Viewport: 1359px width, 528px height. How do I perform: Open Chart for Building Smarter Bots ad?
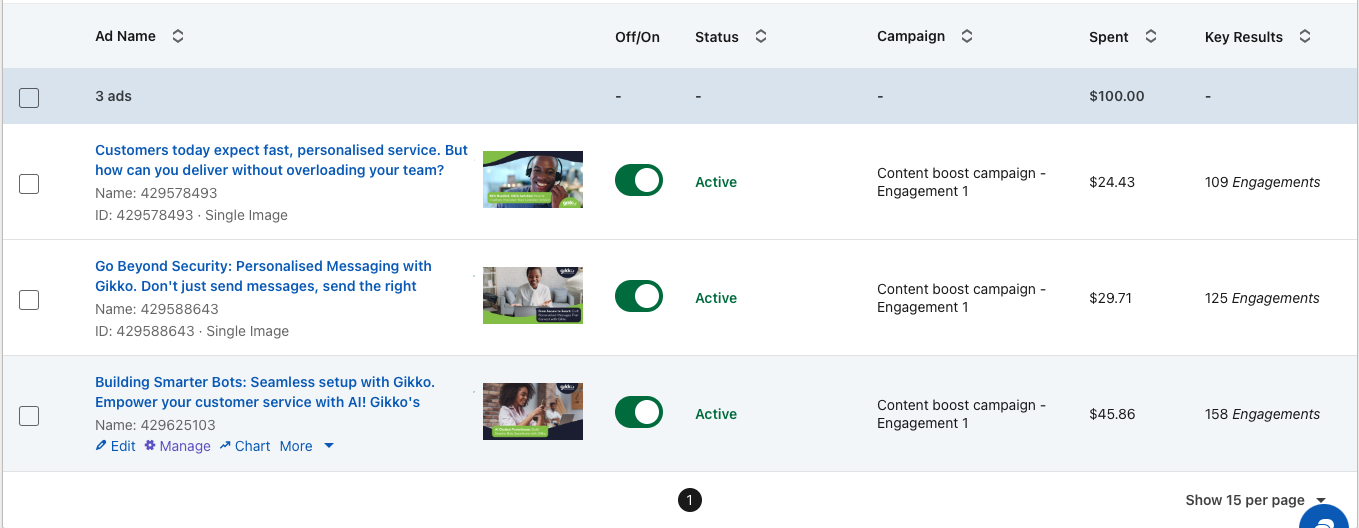click(x=245, y=446)
